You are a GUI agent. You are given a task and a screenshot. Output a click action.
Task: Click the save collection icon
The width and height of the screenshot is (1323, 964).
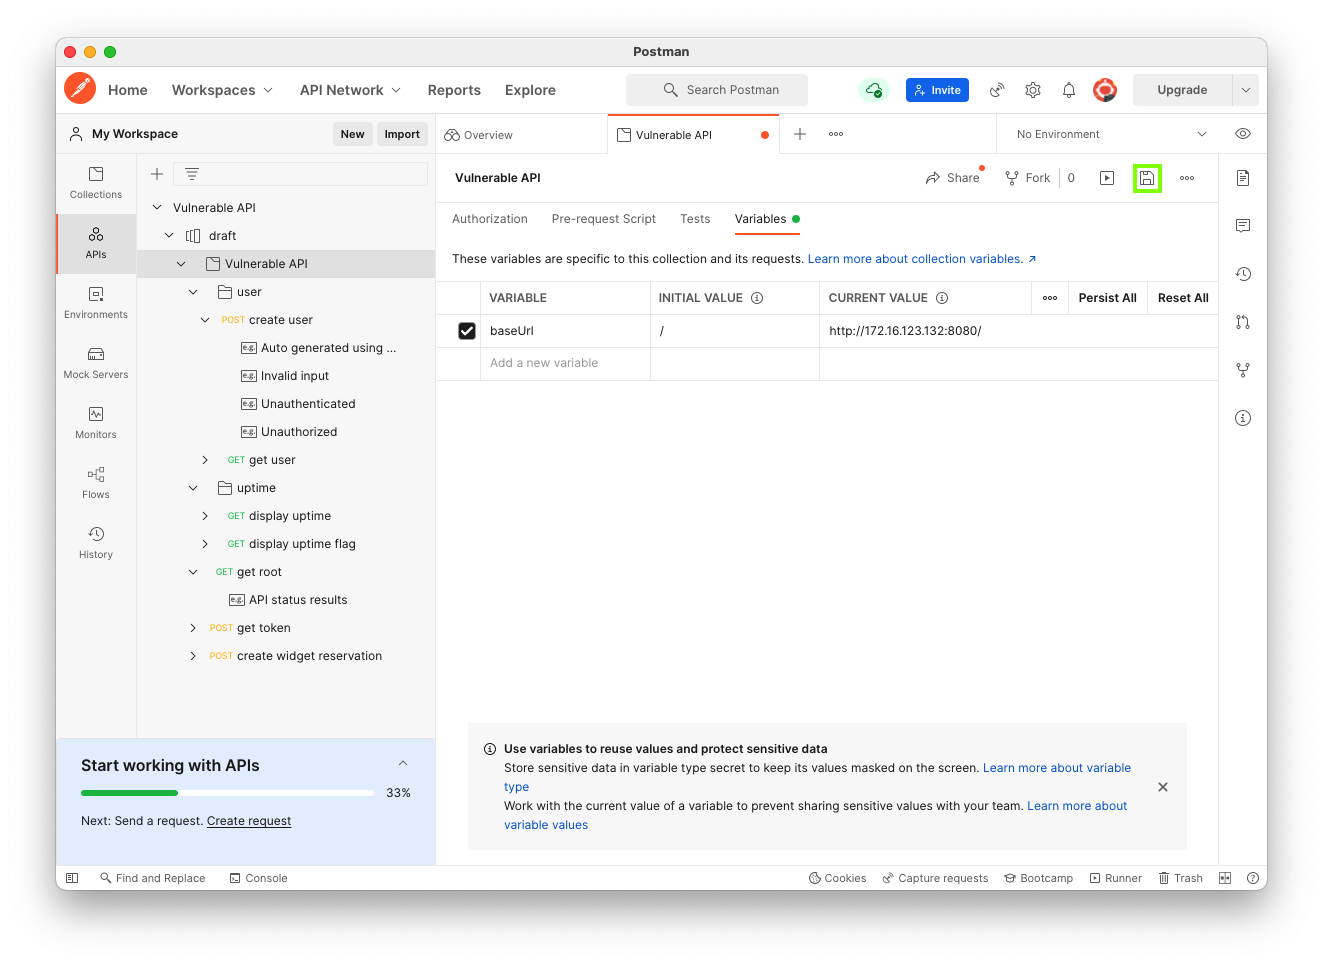[1147, 178]
